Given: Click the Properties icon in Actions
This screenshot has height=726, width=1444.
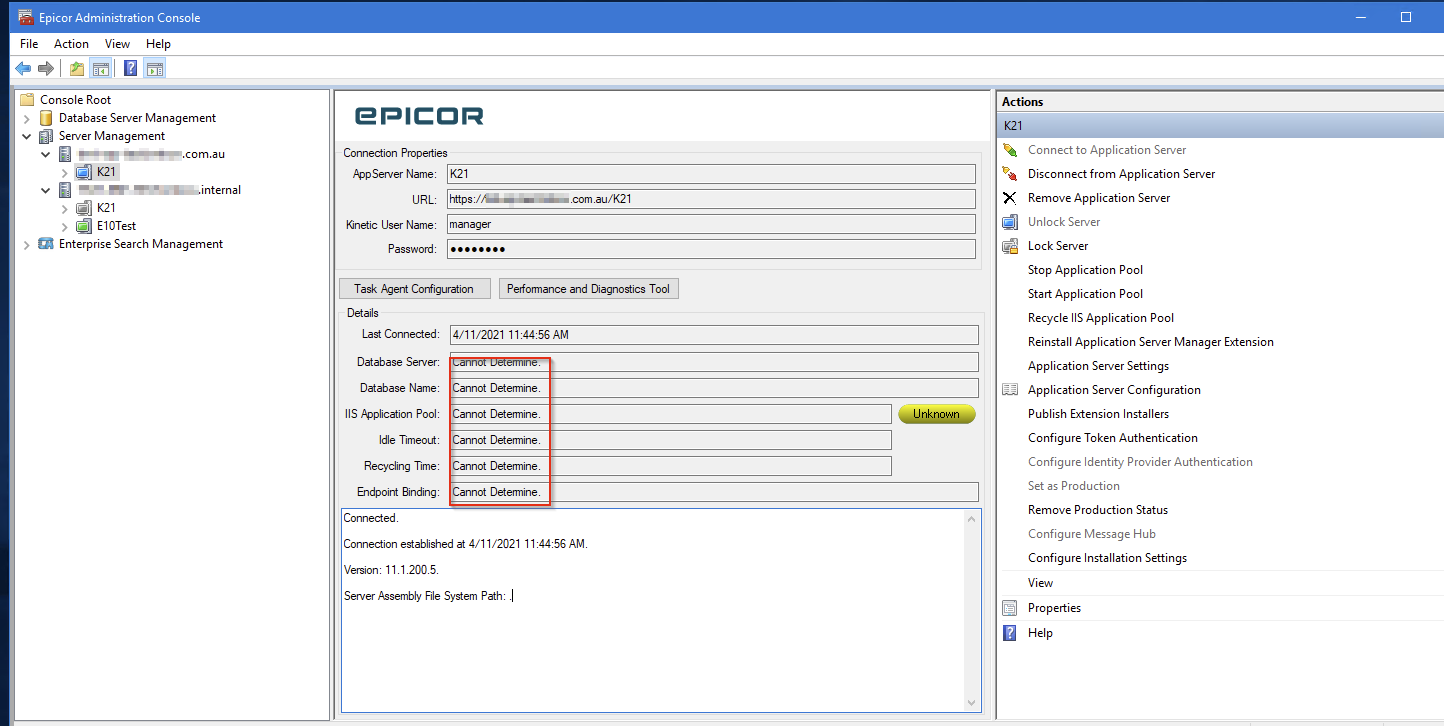Looking at the screenshot, I should click(x=1010, y=608).
